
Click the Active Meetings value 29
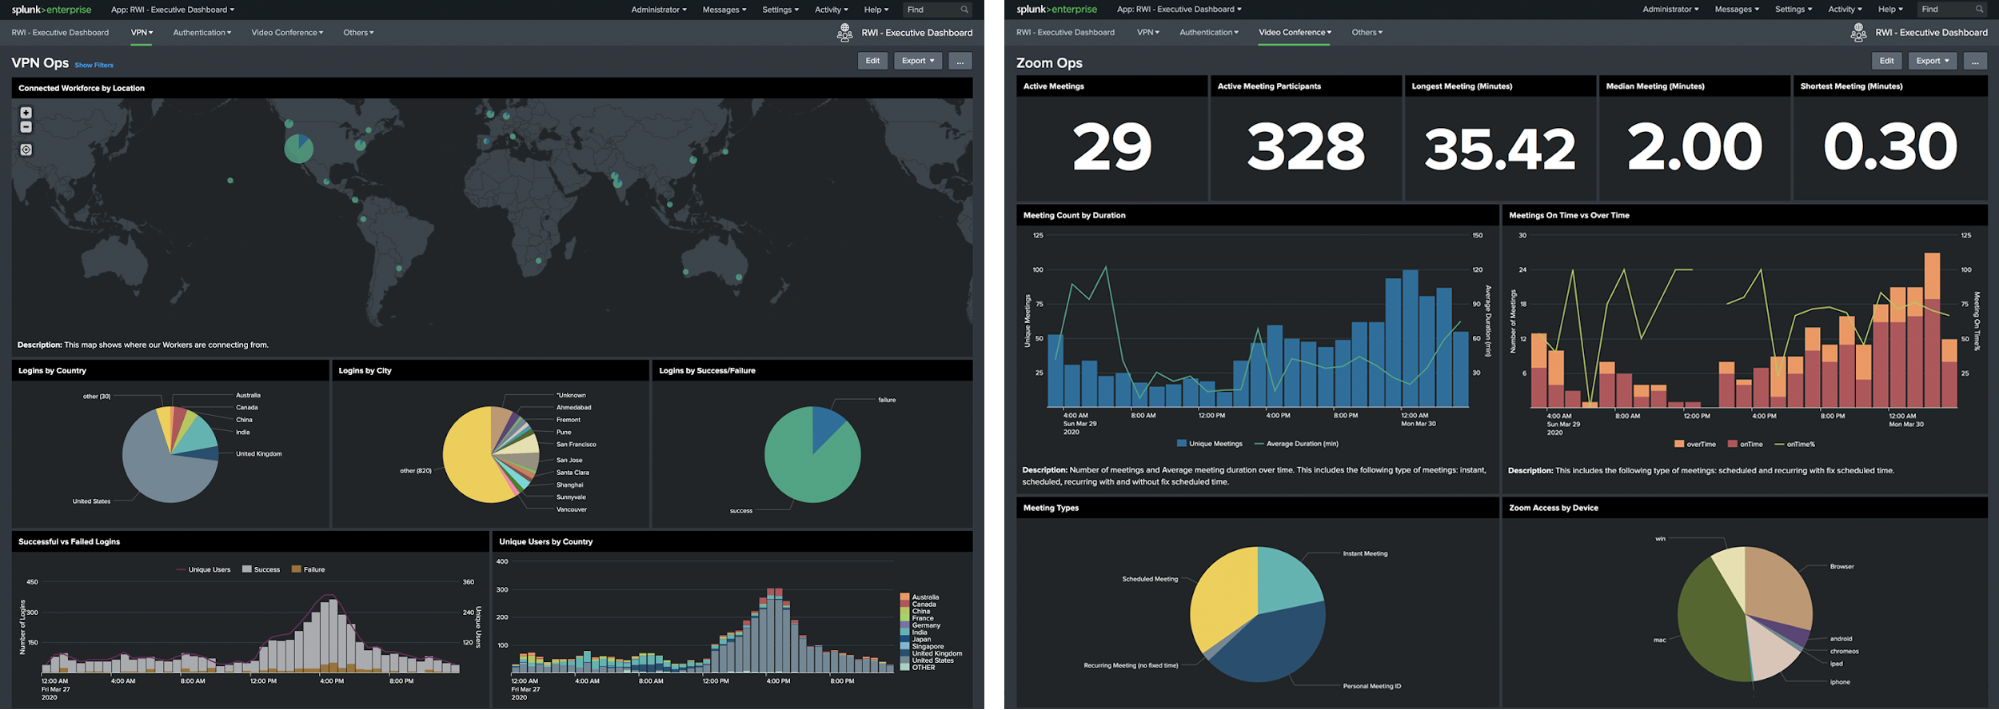[x=1112, y=147]
